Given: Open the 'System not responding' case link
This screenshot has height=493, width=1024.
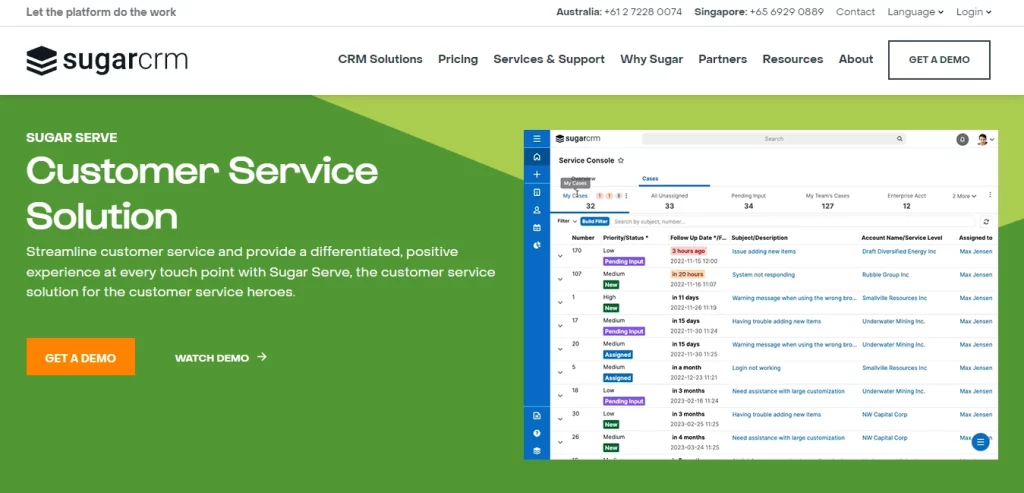Looking at the screenshot, I should pyautogui.click(x=763, y=274).
